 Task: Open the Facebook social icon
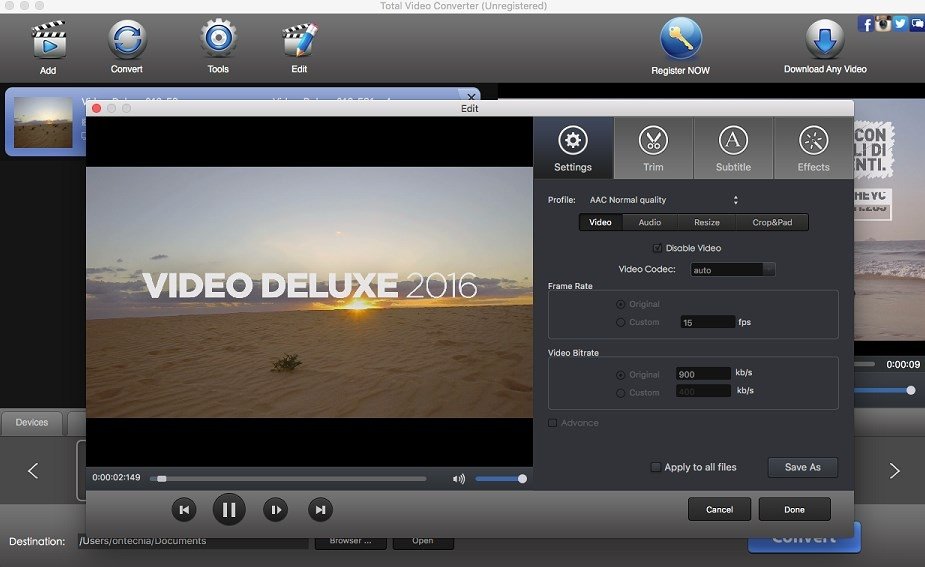(x=865, y=24)
